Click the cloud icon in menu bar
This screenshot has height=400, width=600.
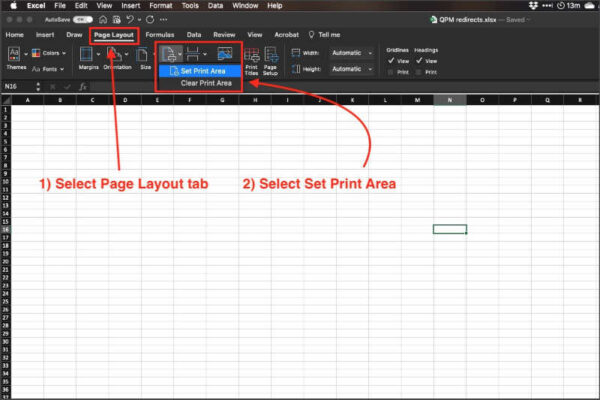pyautogui.click(x=590, y=5)
